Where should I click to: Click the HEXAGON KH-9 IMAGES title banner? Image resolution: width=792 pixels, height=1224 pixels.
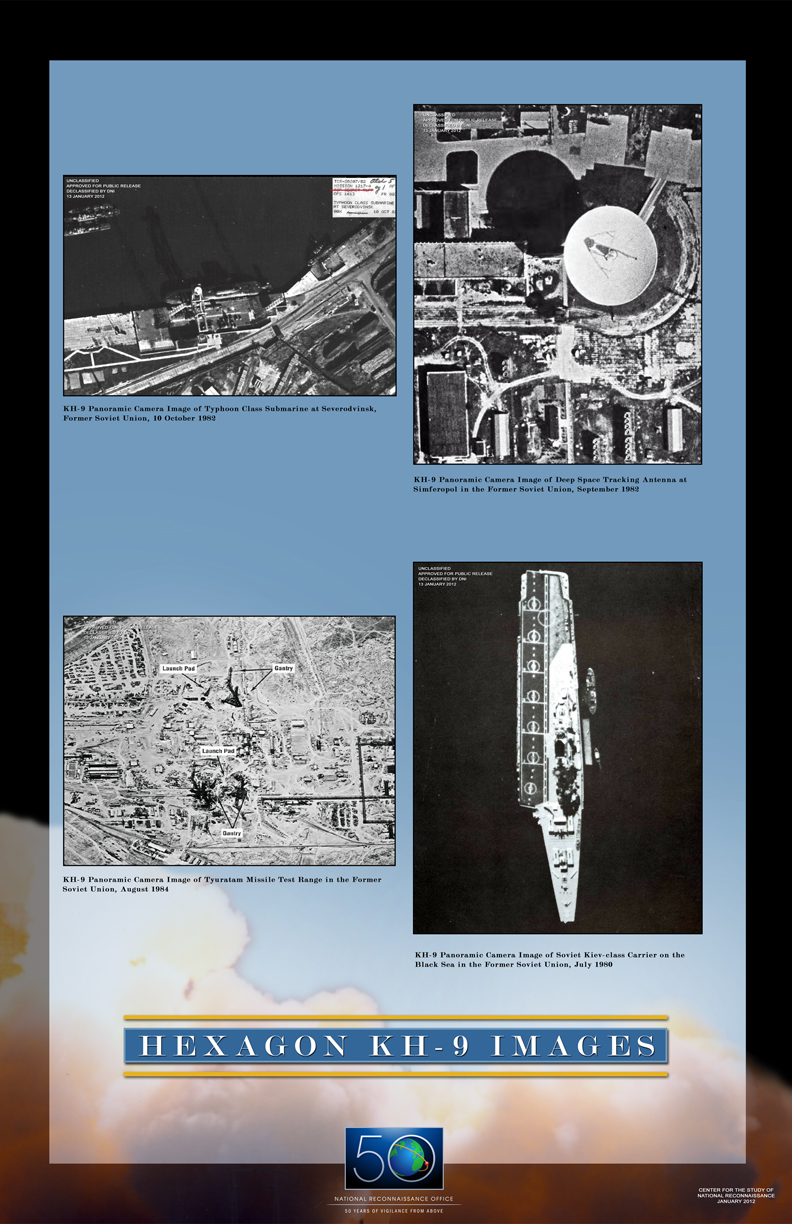point(396,1046)
